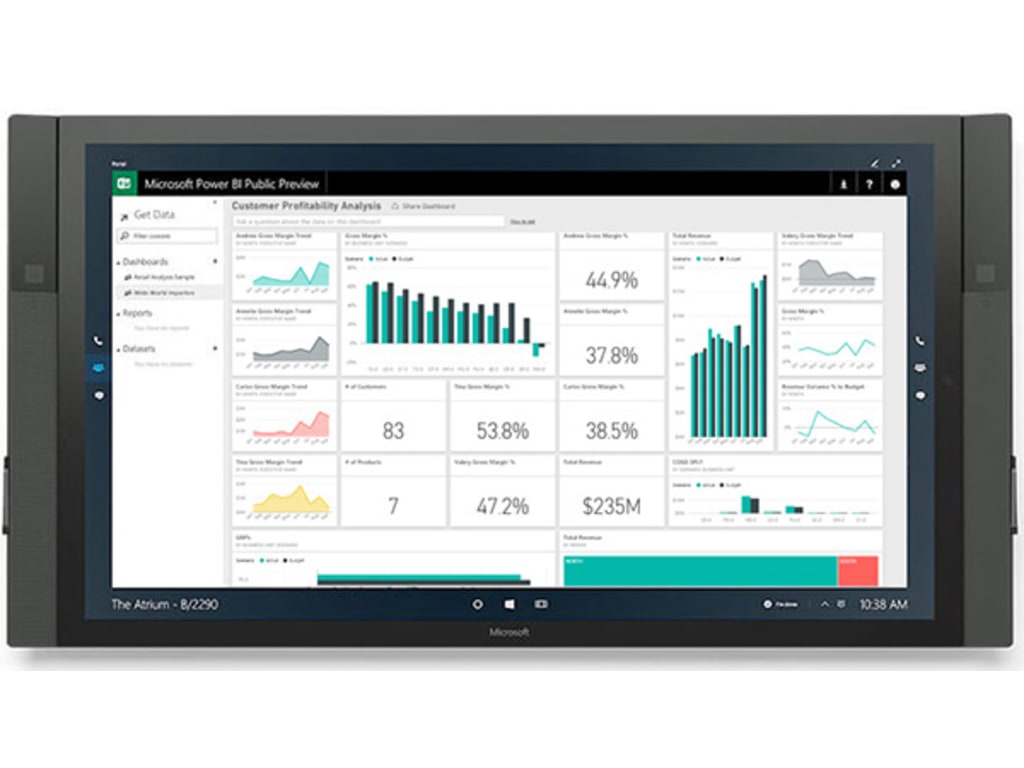Open the question mark help icon
The width and height of the screenshot is (1024, 768).
click(x=869, y=184)
